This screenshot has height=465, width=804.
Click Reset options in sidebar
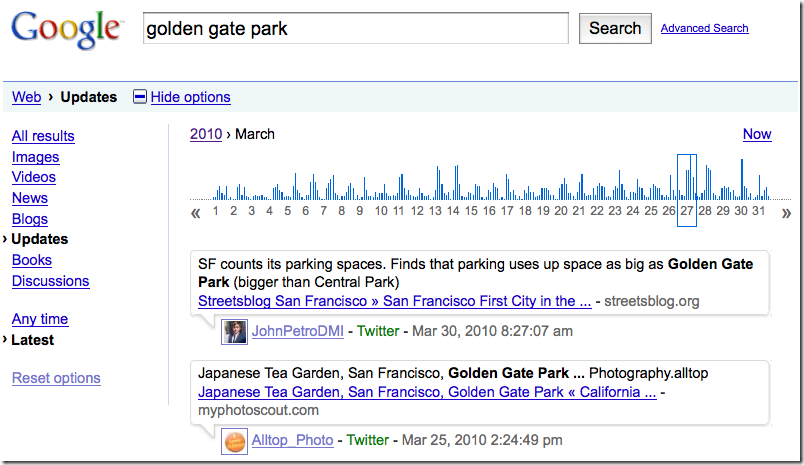[56, 378]
